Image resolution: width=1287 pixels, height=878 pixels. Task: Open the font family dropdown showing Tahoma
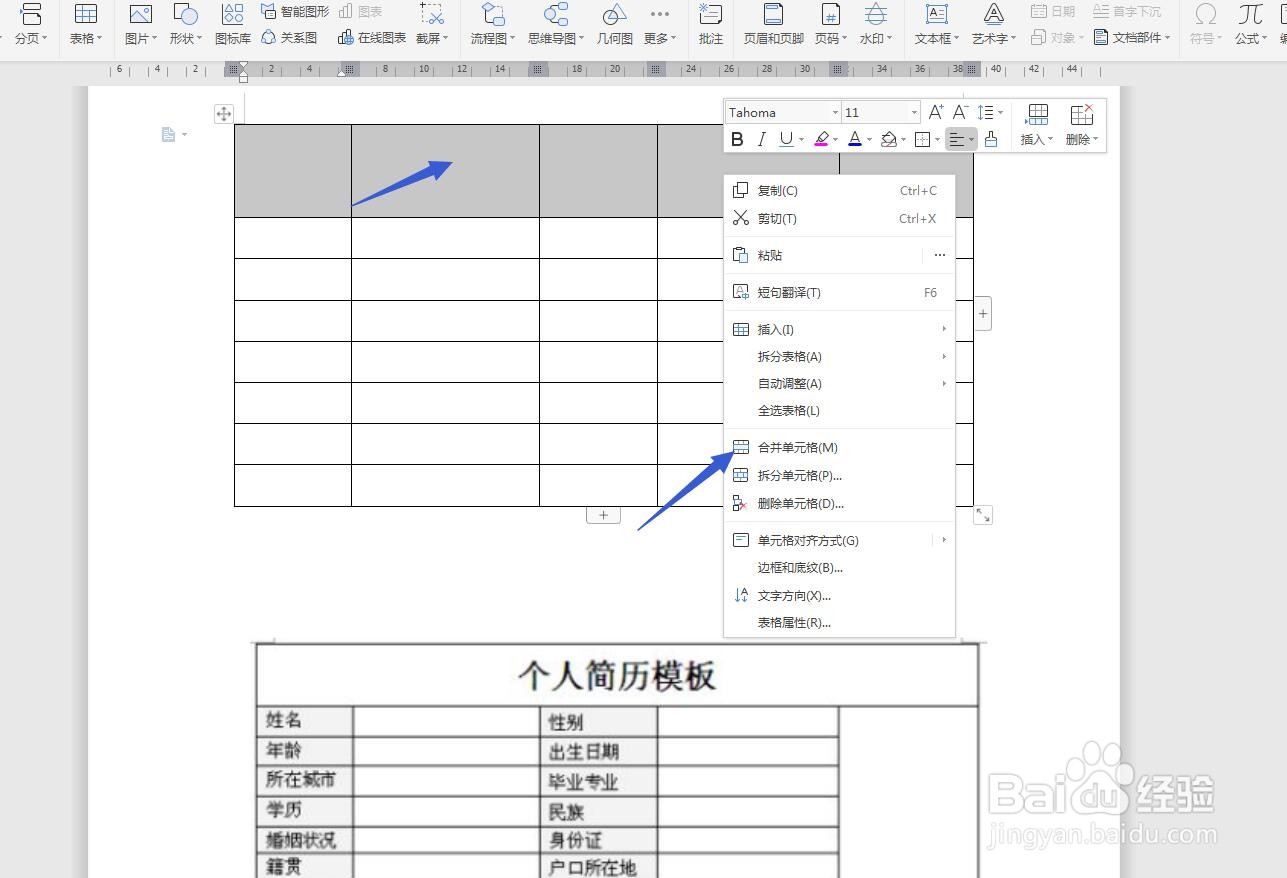click(x=782, y=112)
